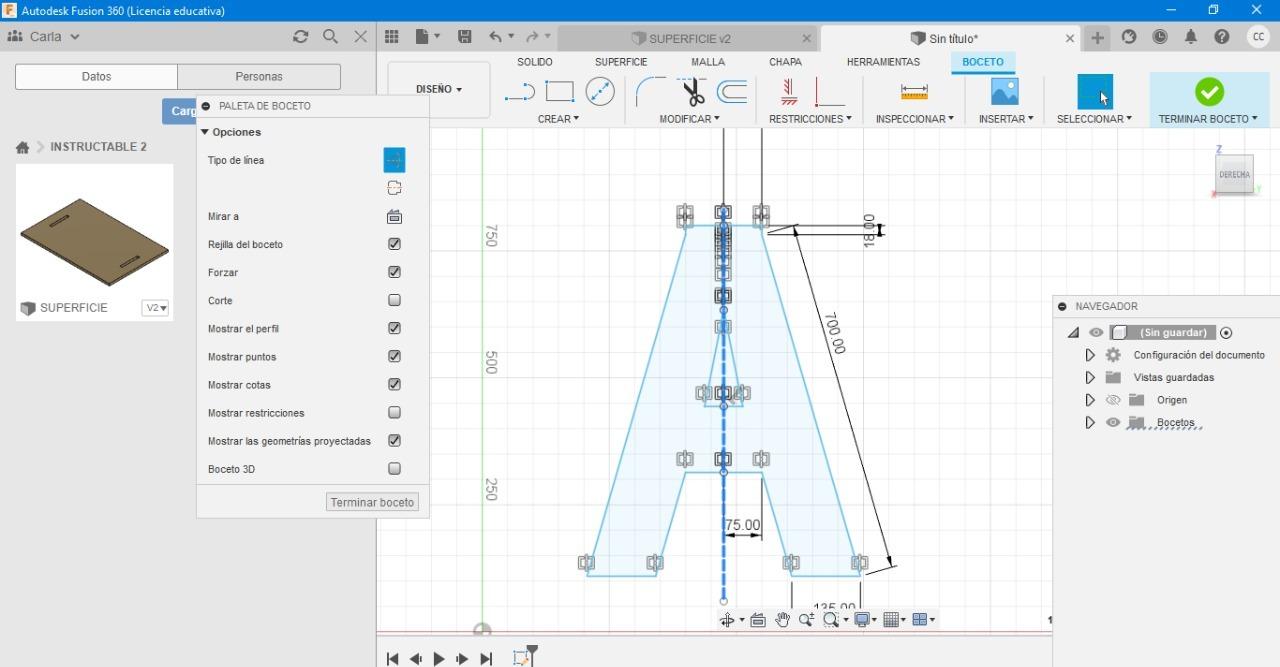Expand Configuración del documento tree node
The height and width of the screenshot is (667, 1280).
click(x=1090, y=355)
